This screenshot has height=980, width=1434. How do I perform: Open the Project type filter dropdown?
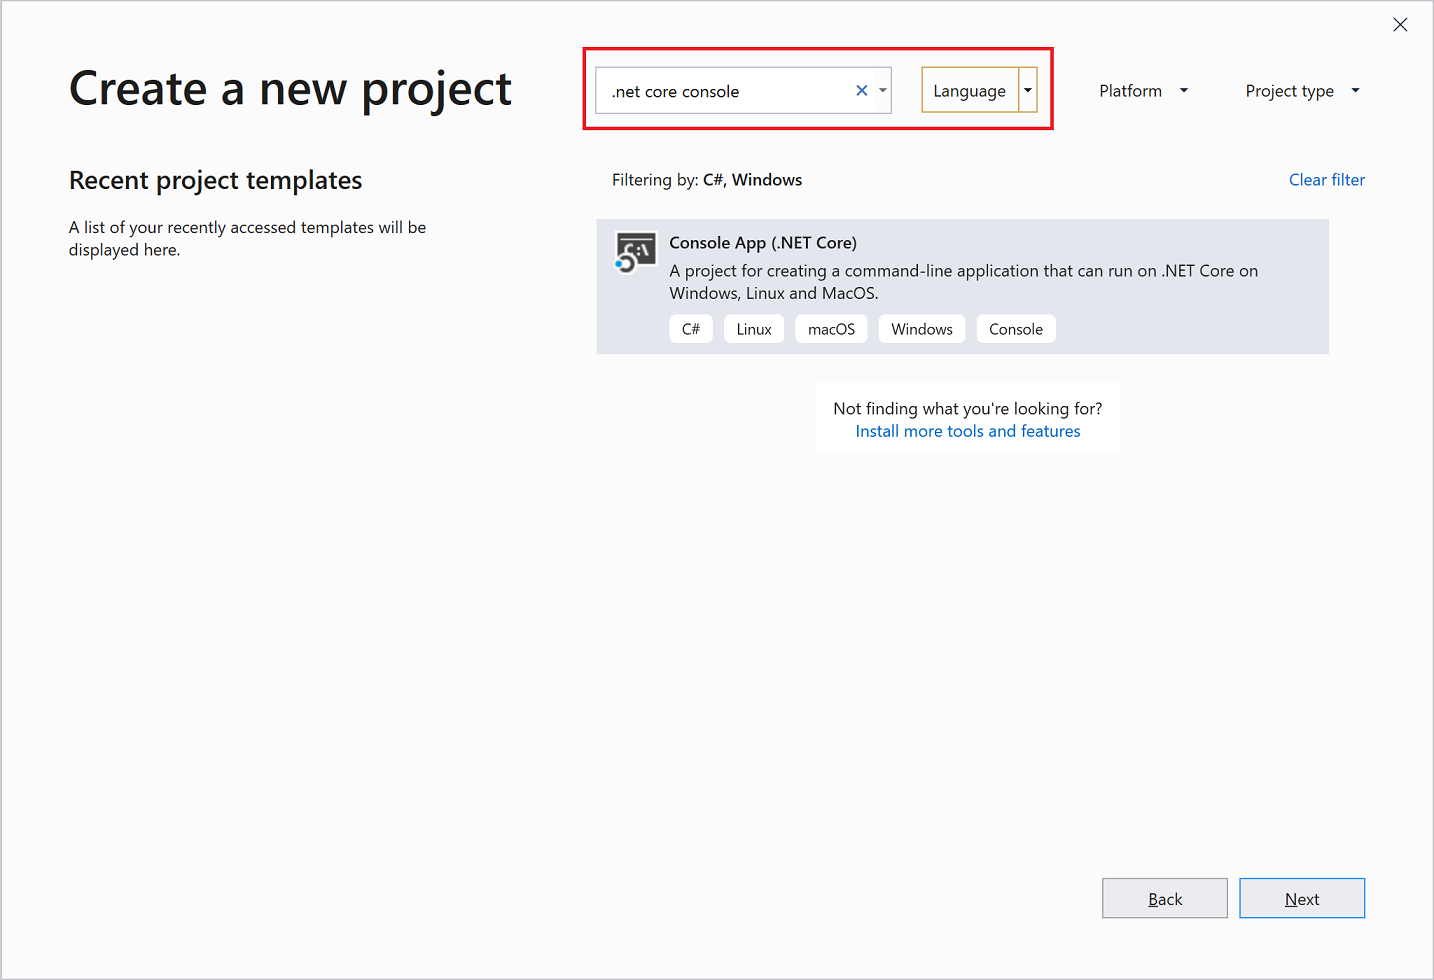pos(1301,90)
